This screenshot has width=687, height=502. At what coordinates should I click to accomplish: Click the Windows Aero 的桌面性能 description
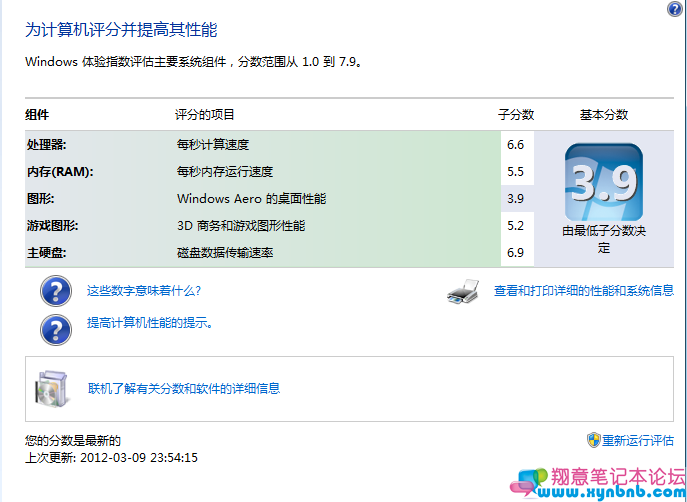click(x=251, y=199)
